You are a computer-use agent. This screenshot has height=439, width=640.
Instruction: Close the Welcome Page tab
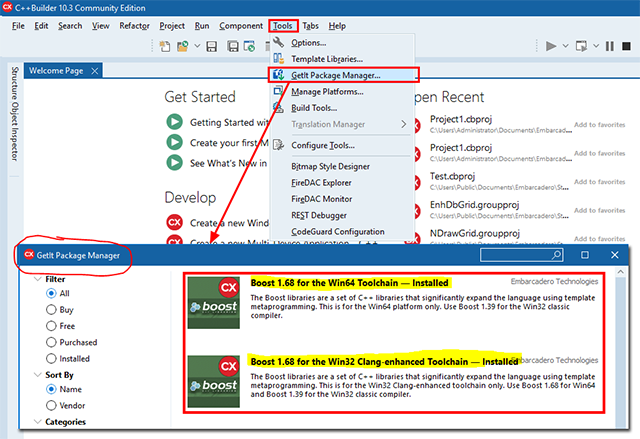pyautogui.click(x=95, y=71)
